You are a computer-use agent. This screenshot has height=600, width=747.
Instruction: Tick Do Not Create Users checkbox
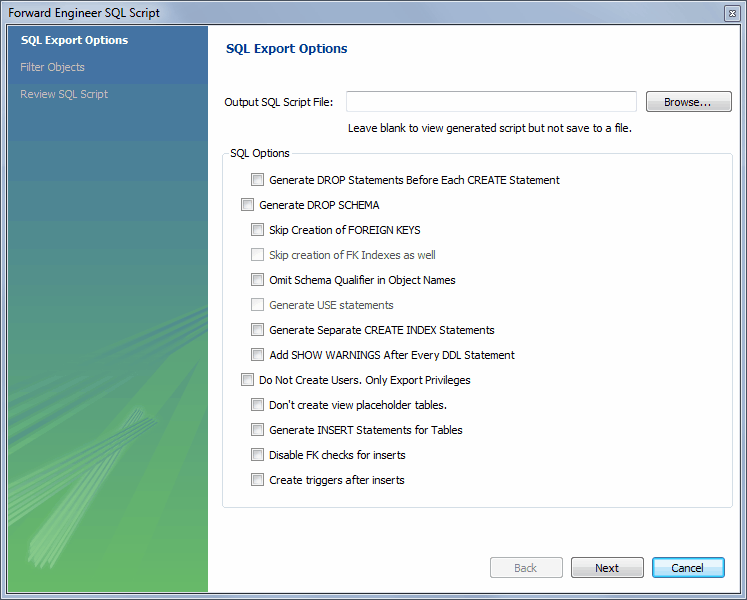coord(248,380)
